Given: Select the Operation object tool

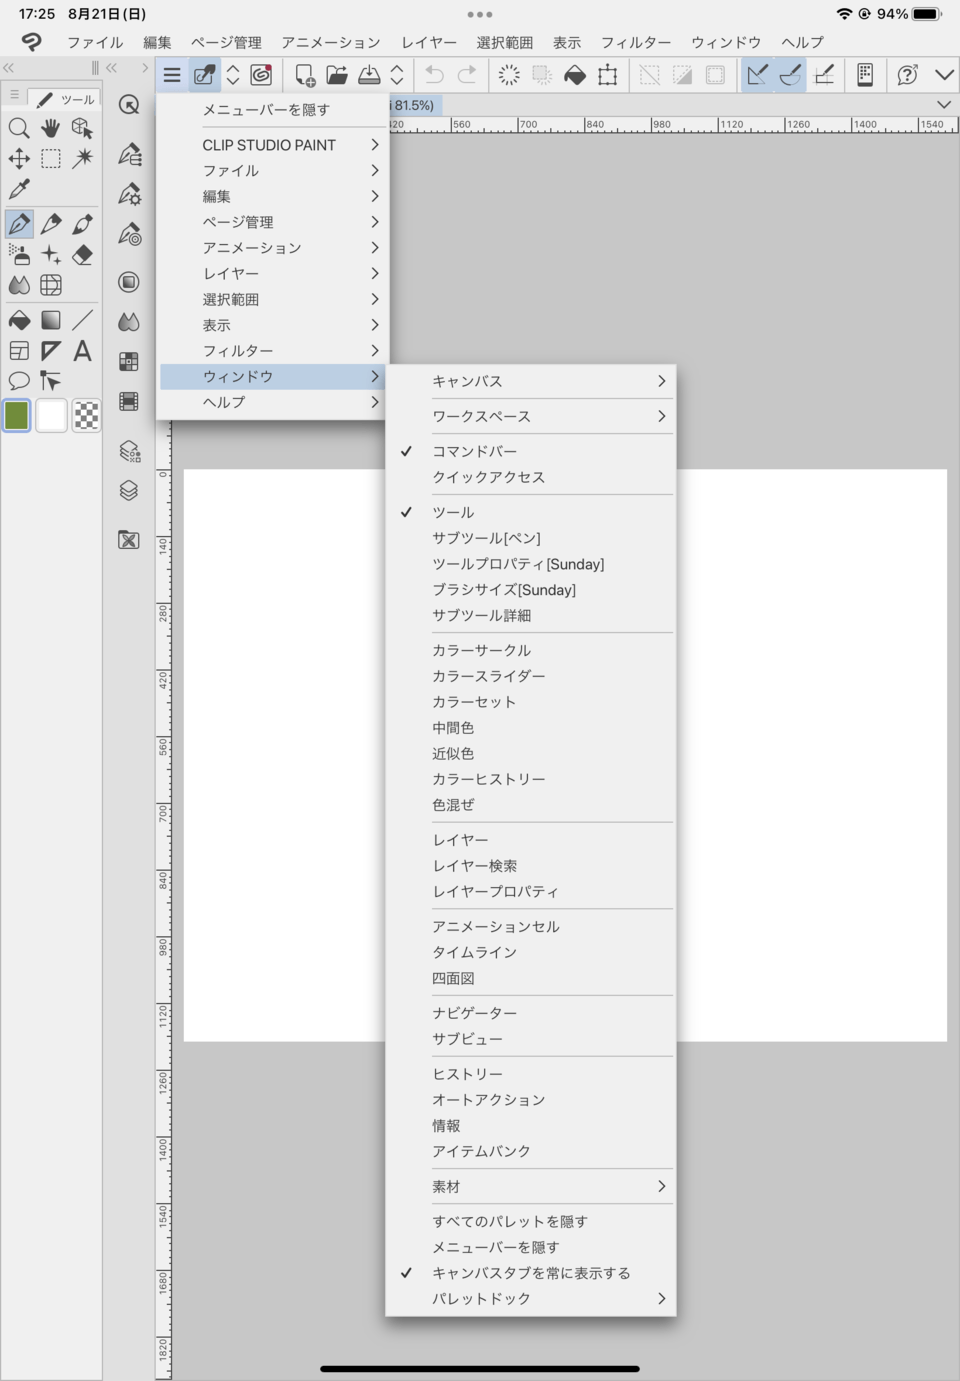Looking at the screenshot, I should click(x=83, y=128).
